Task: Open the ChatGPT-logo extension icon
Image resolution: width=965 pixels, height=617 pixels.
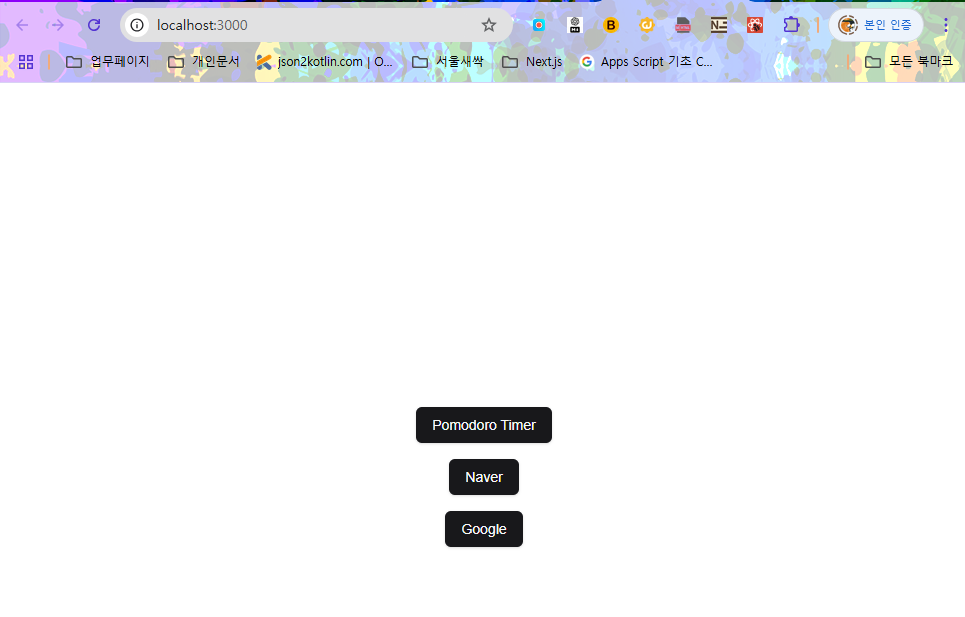Action: coord(575,25)
